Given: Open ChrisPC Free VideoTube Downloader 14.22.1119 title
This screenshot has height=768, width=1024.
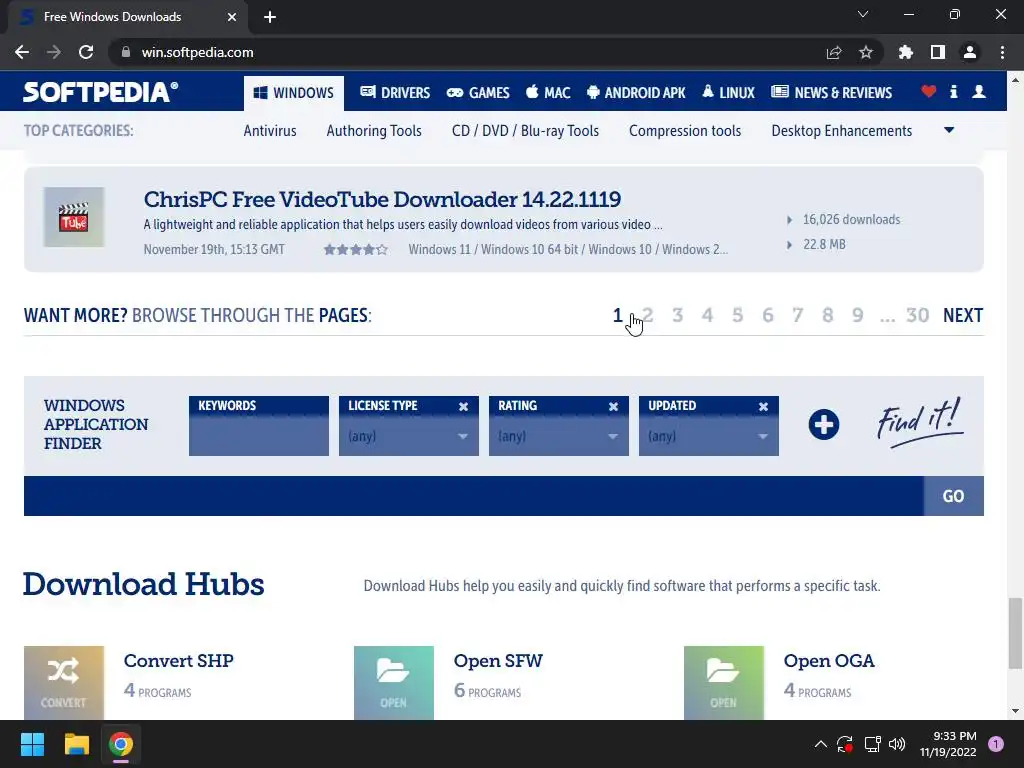Looking at the screenshot, I should coord(382,199).
